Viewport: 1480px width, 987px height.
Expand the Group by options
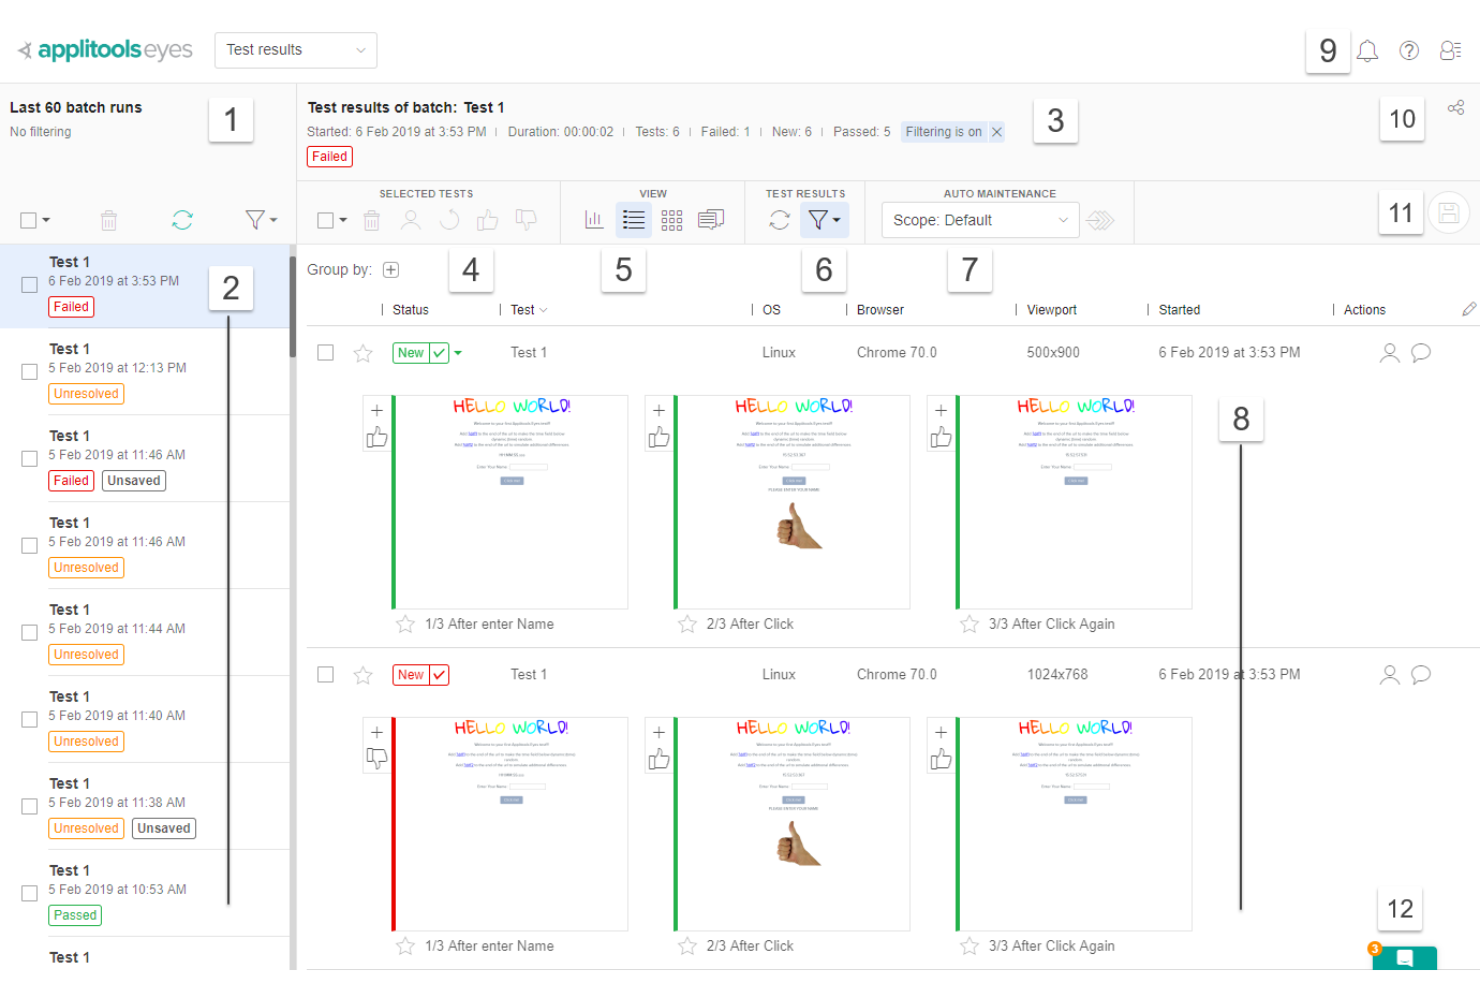coord(391,269)
